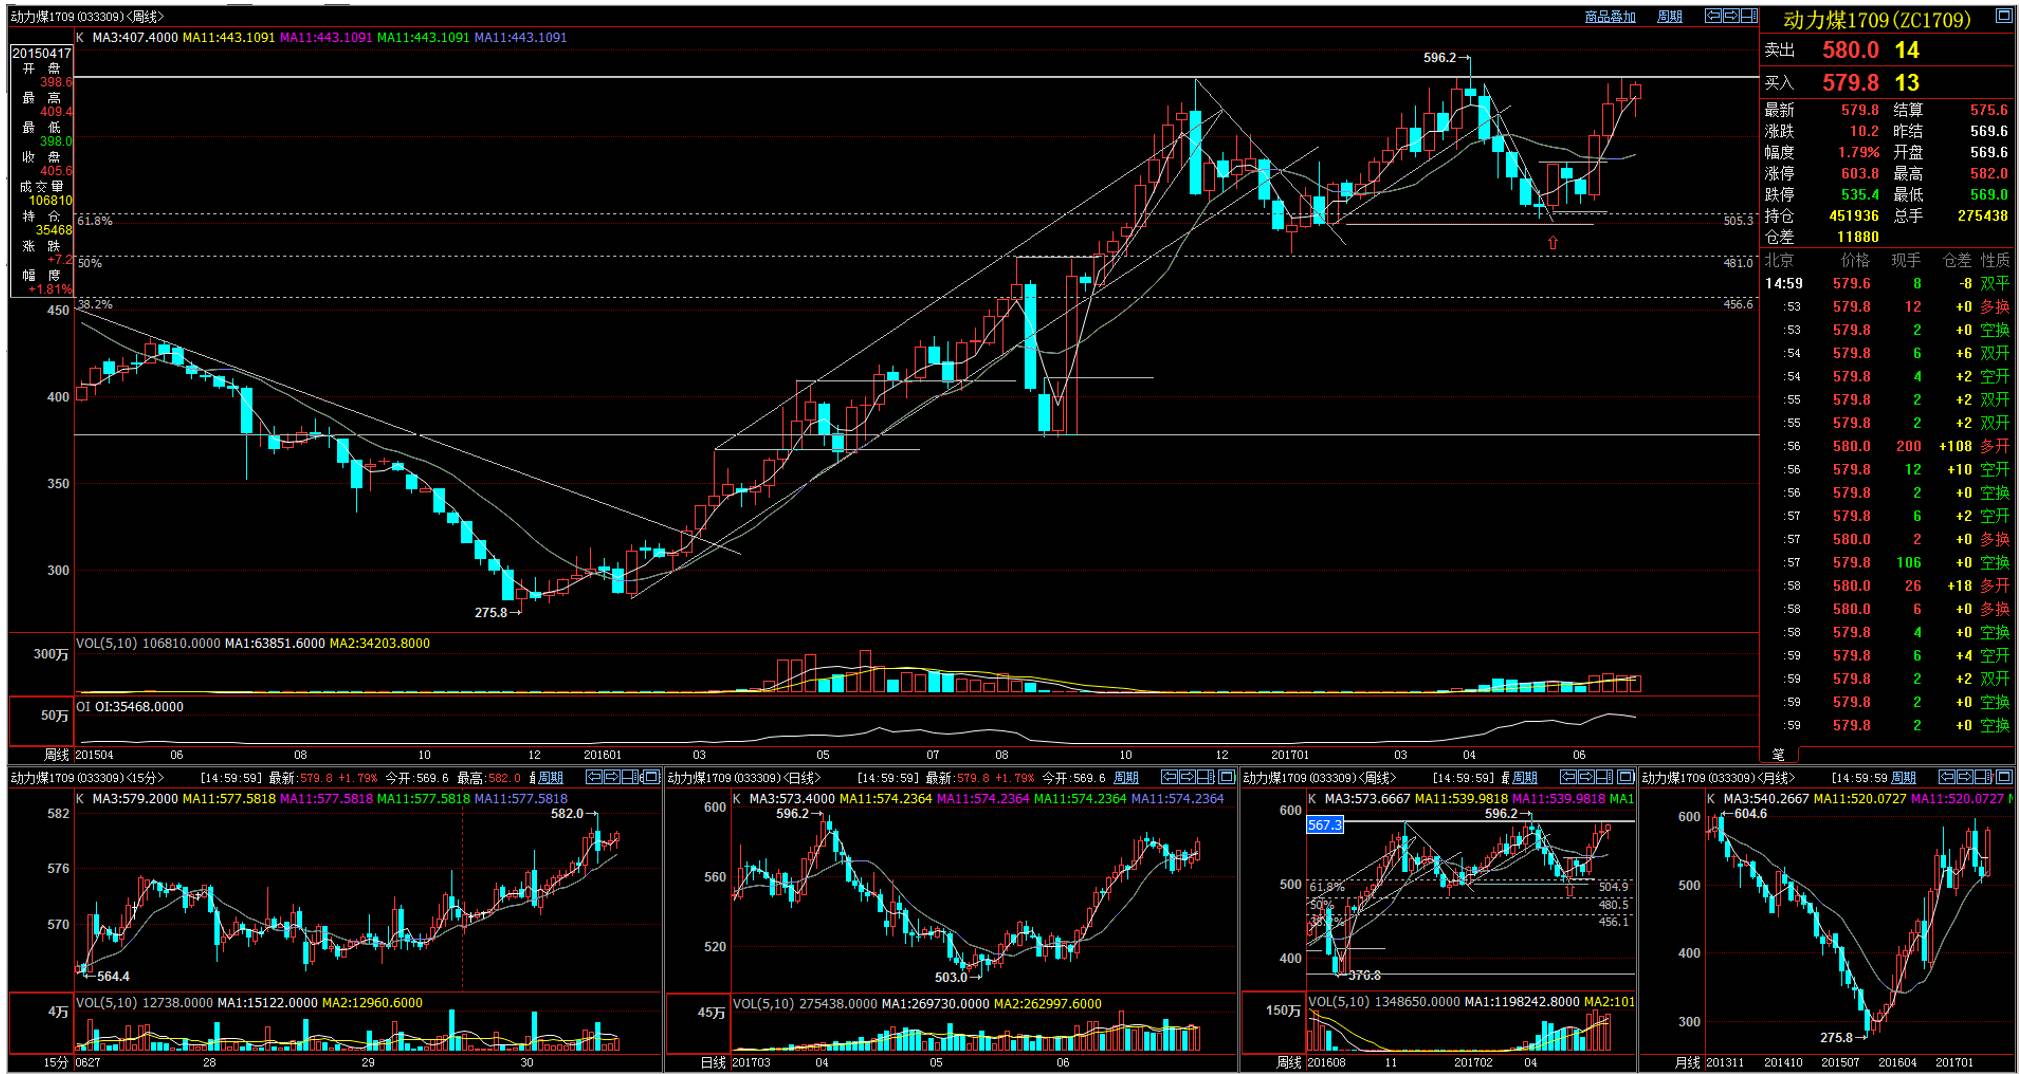Click the OI:35468.0000 indicator label
Viewport: 2019px width, 1074px height.
point(139,707)
